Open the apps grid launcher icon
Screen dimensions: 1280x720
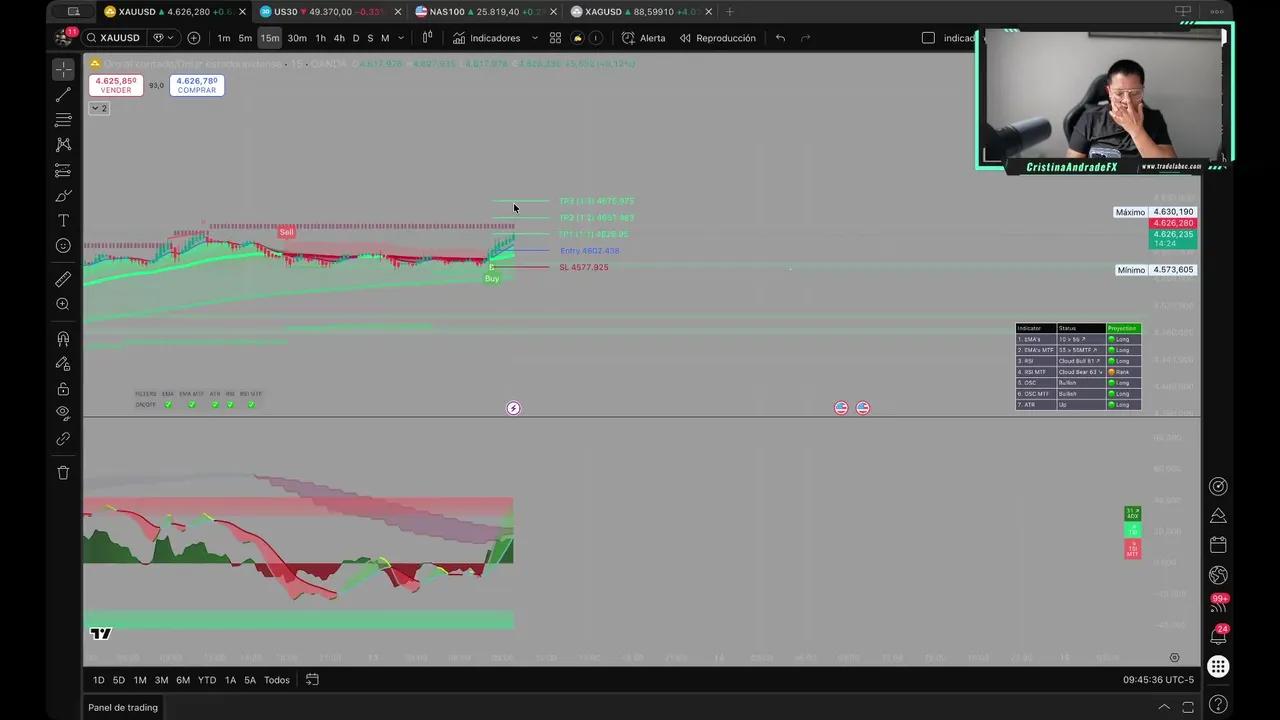[x=1218, y=666]
